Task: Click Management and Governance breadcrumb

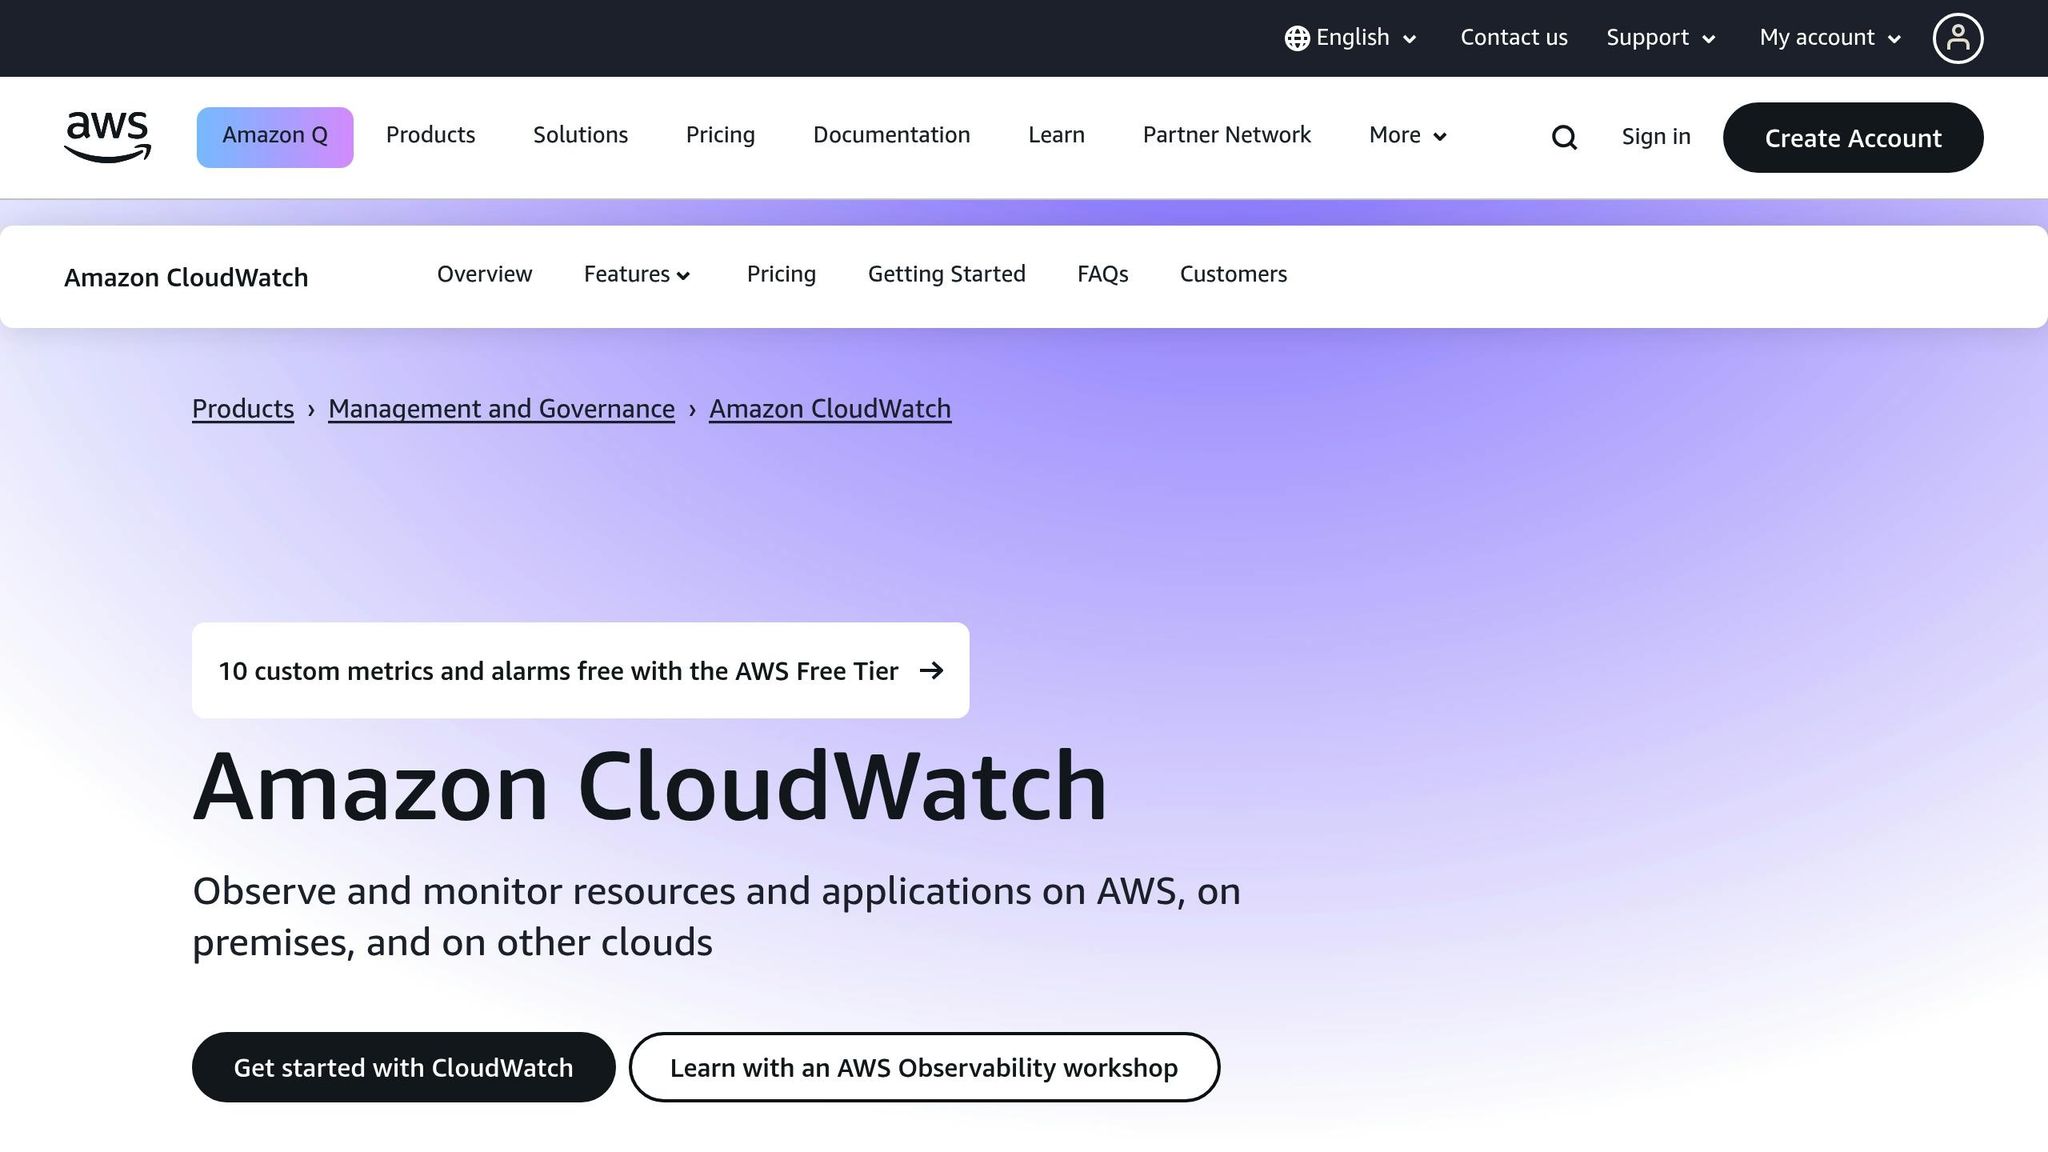Action: point(501,409)
